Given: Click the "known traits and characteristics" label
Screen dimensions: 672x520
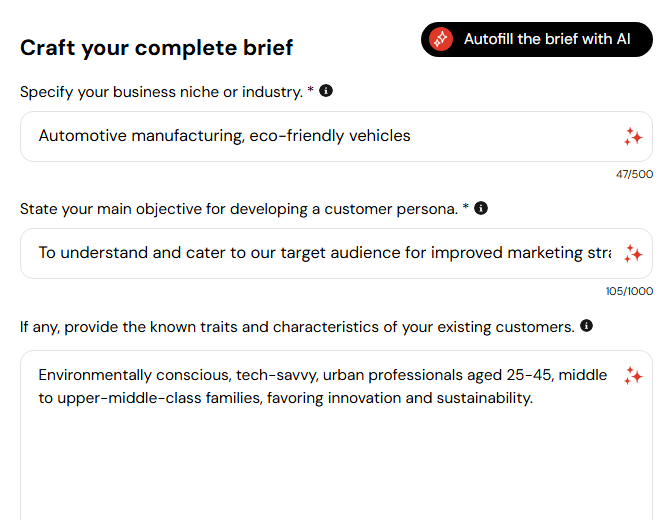Looking at the screenshot, I should (297, 327).
